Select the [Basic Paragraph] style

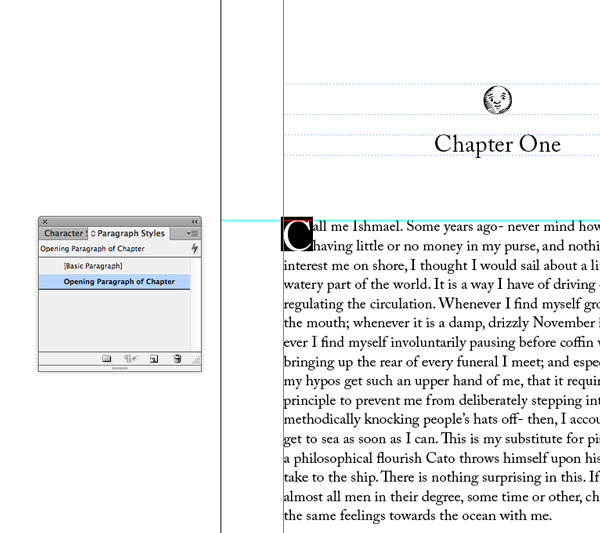tap(114, 266)
